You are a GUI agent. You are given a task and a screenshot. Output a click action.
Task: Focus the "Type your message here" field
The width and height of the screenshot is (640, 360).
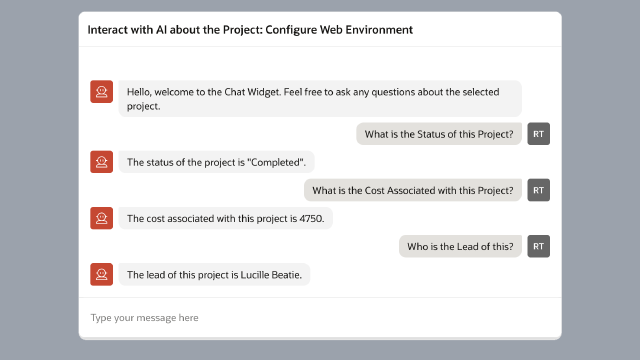(320, 318)
